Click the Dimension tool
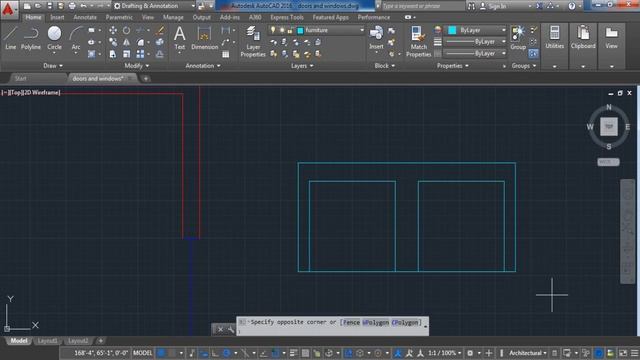640x360 pixels. (204, 38)
